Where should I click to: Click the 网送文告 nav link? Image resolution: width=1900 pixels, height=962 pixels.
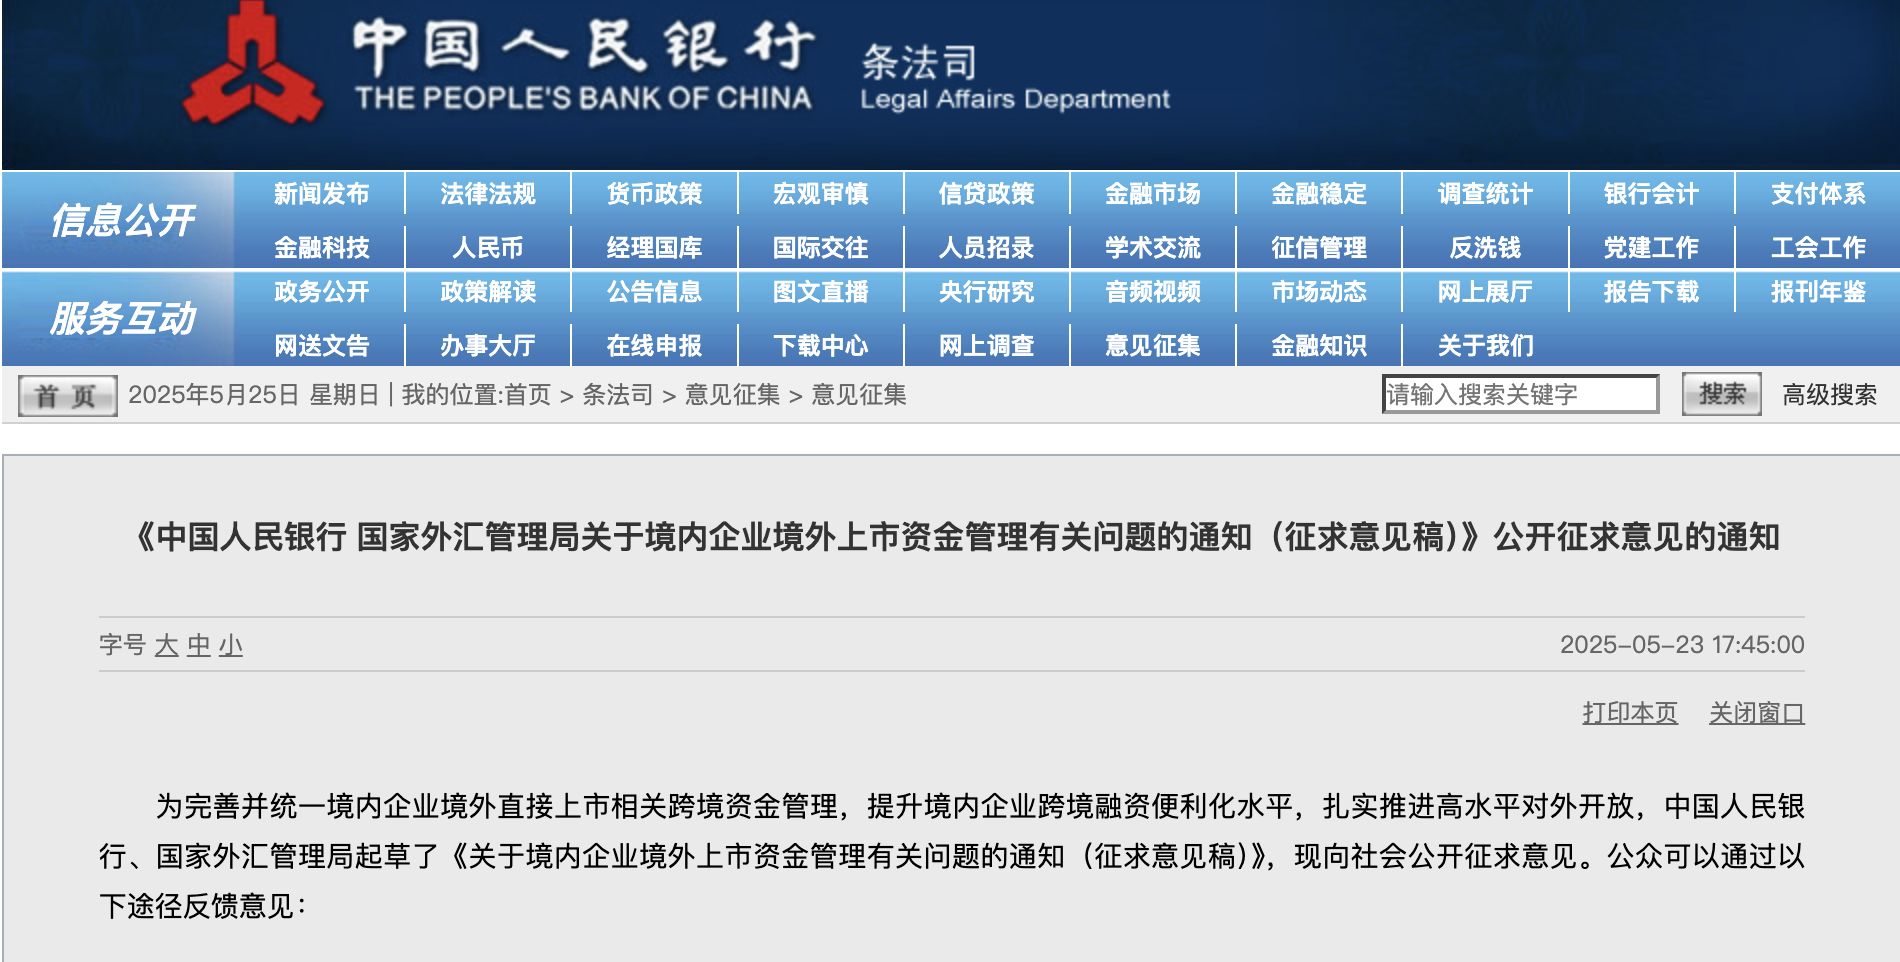pos(321,346)
